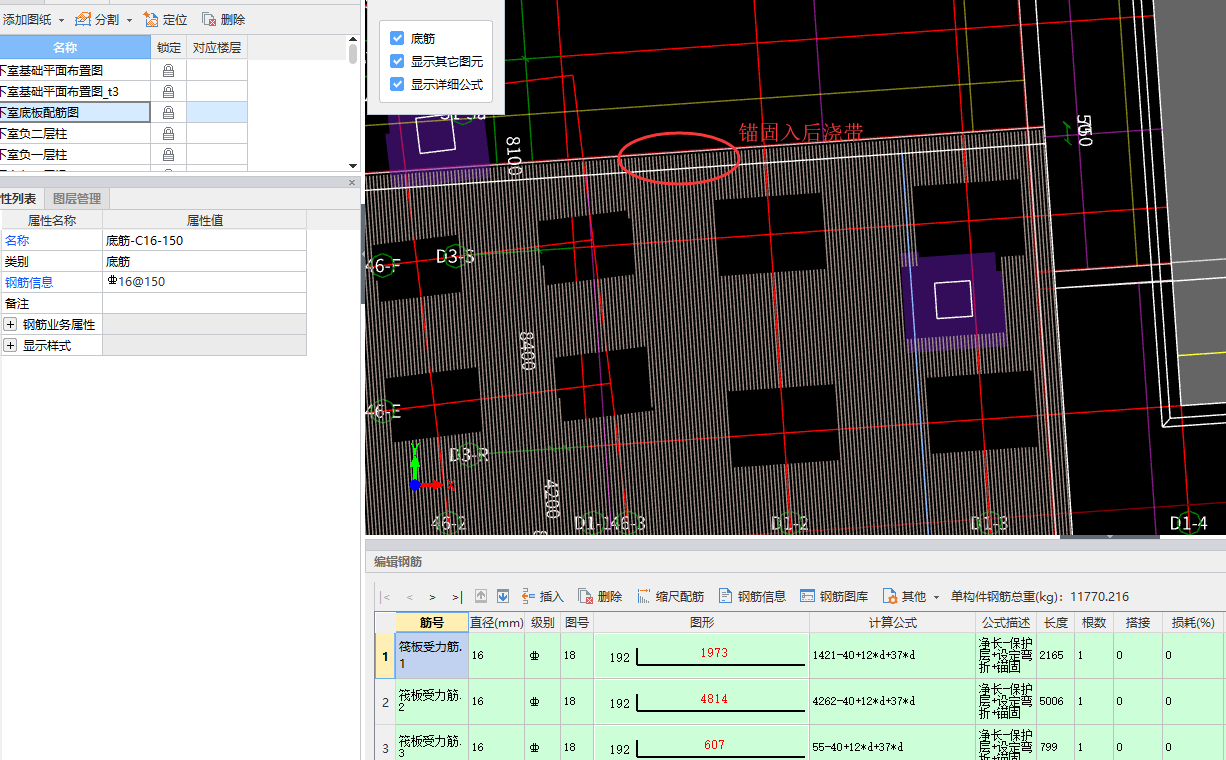Click shape dimension 4814 in row 2
The height and width of the screenshot is (760, 1226).
pos(714,699)
